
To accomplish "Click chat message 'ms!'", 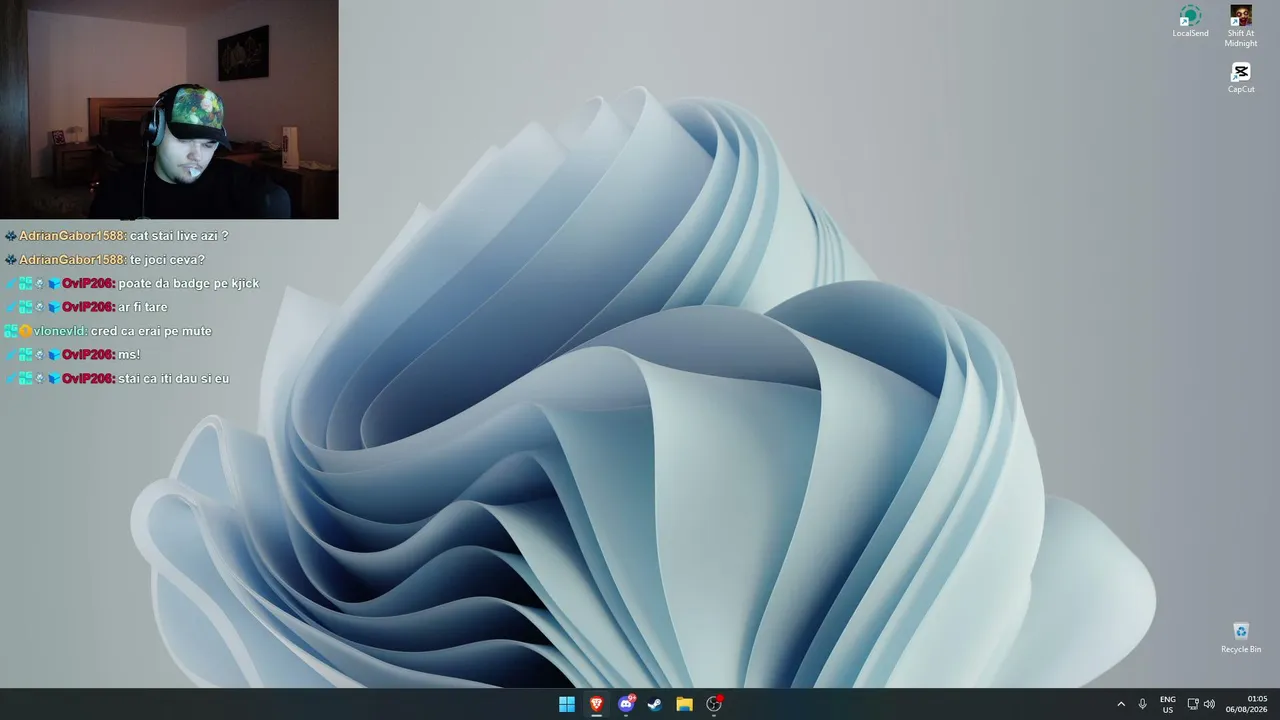I will pyautogui.click(x=129, y=355).
